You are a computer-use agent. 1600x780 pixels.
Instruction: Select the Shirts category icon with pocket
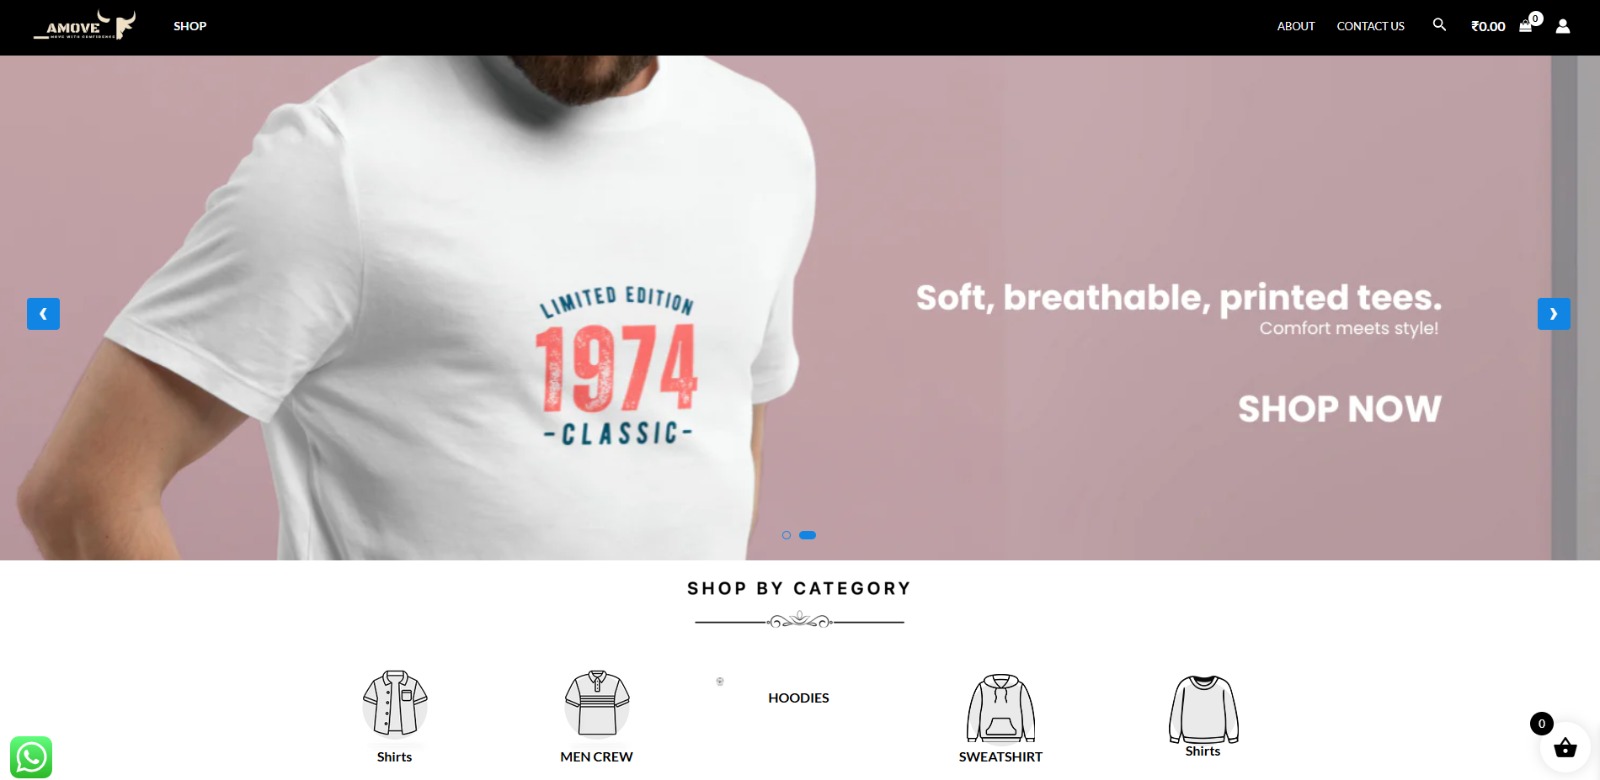(x=395, y=704)
